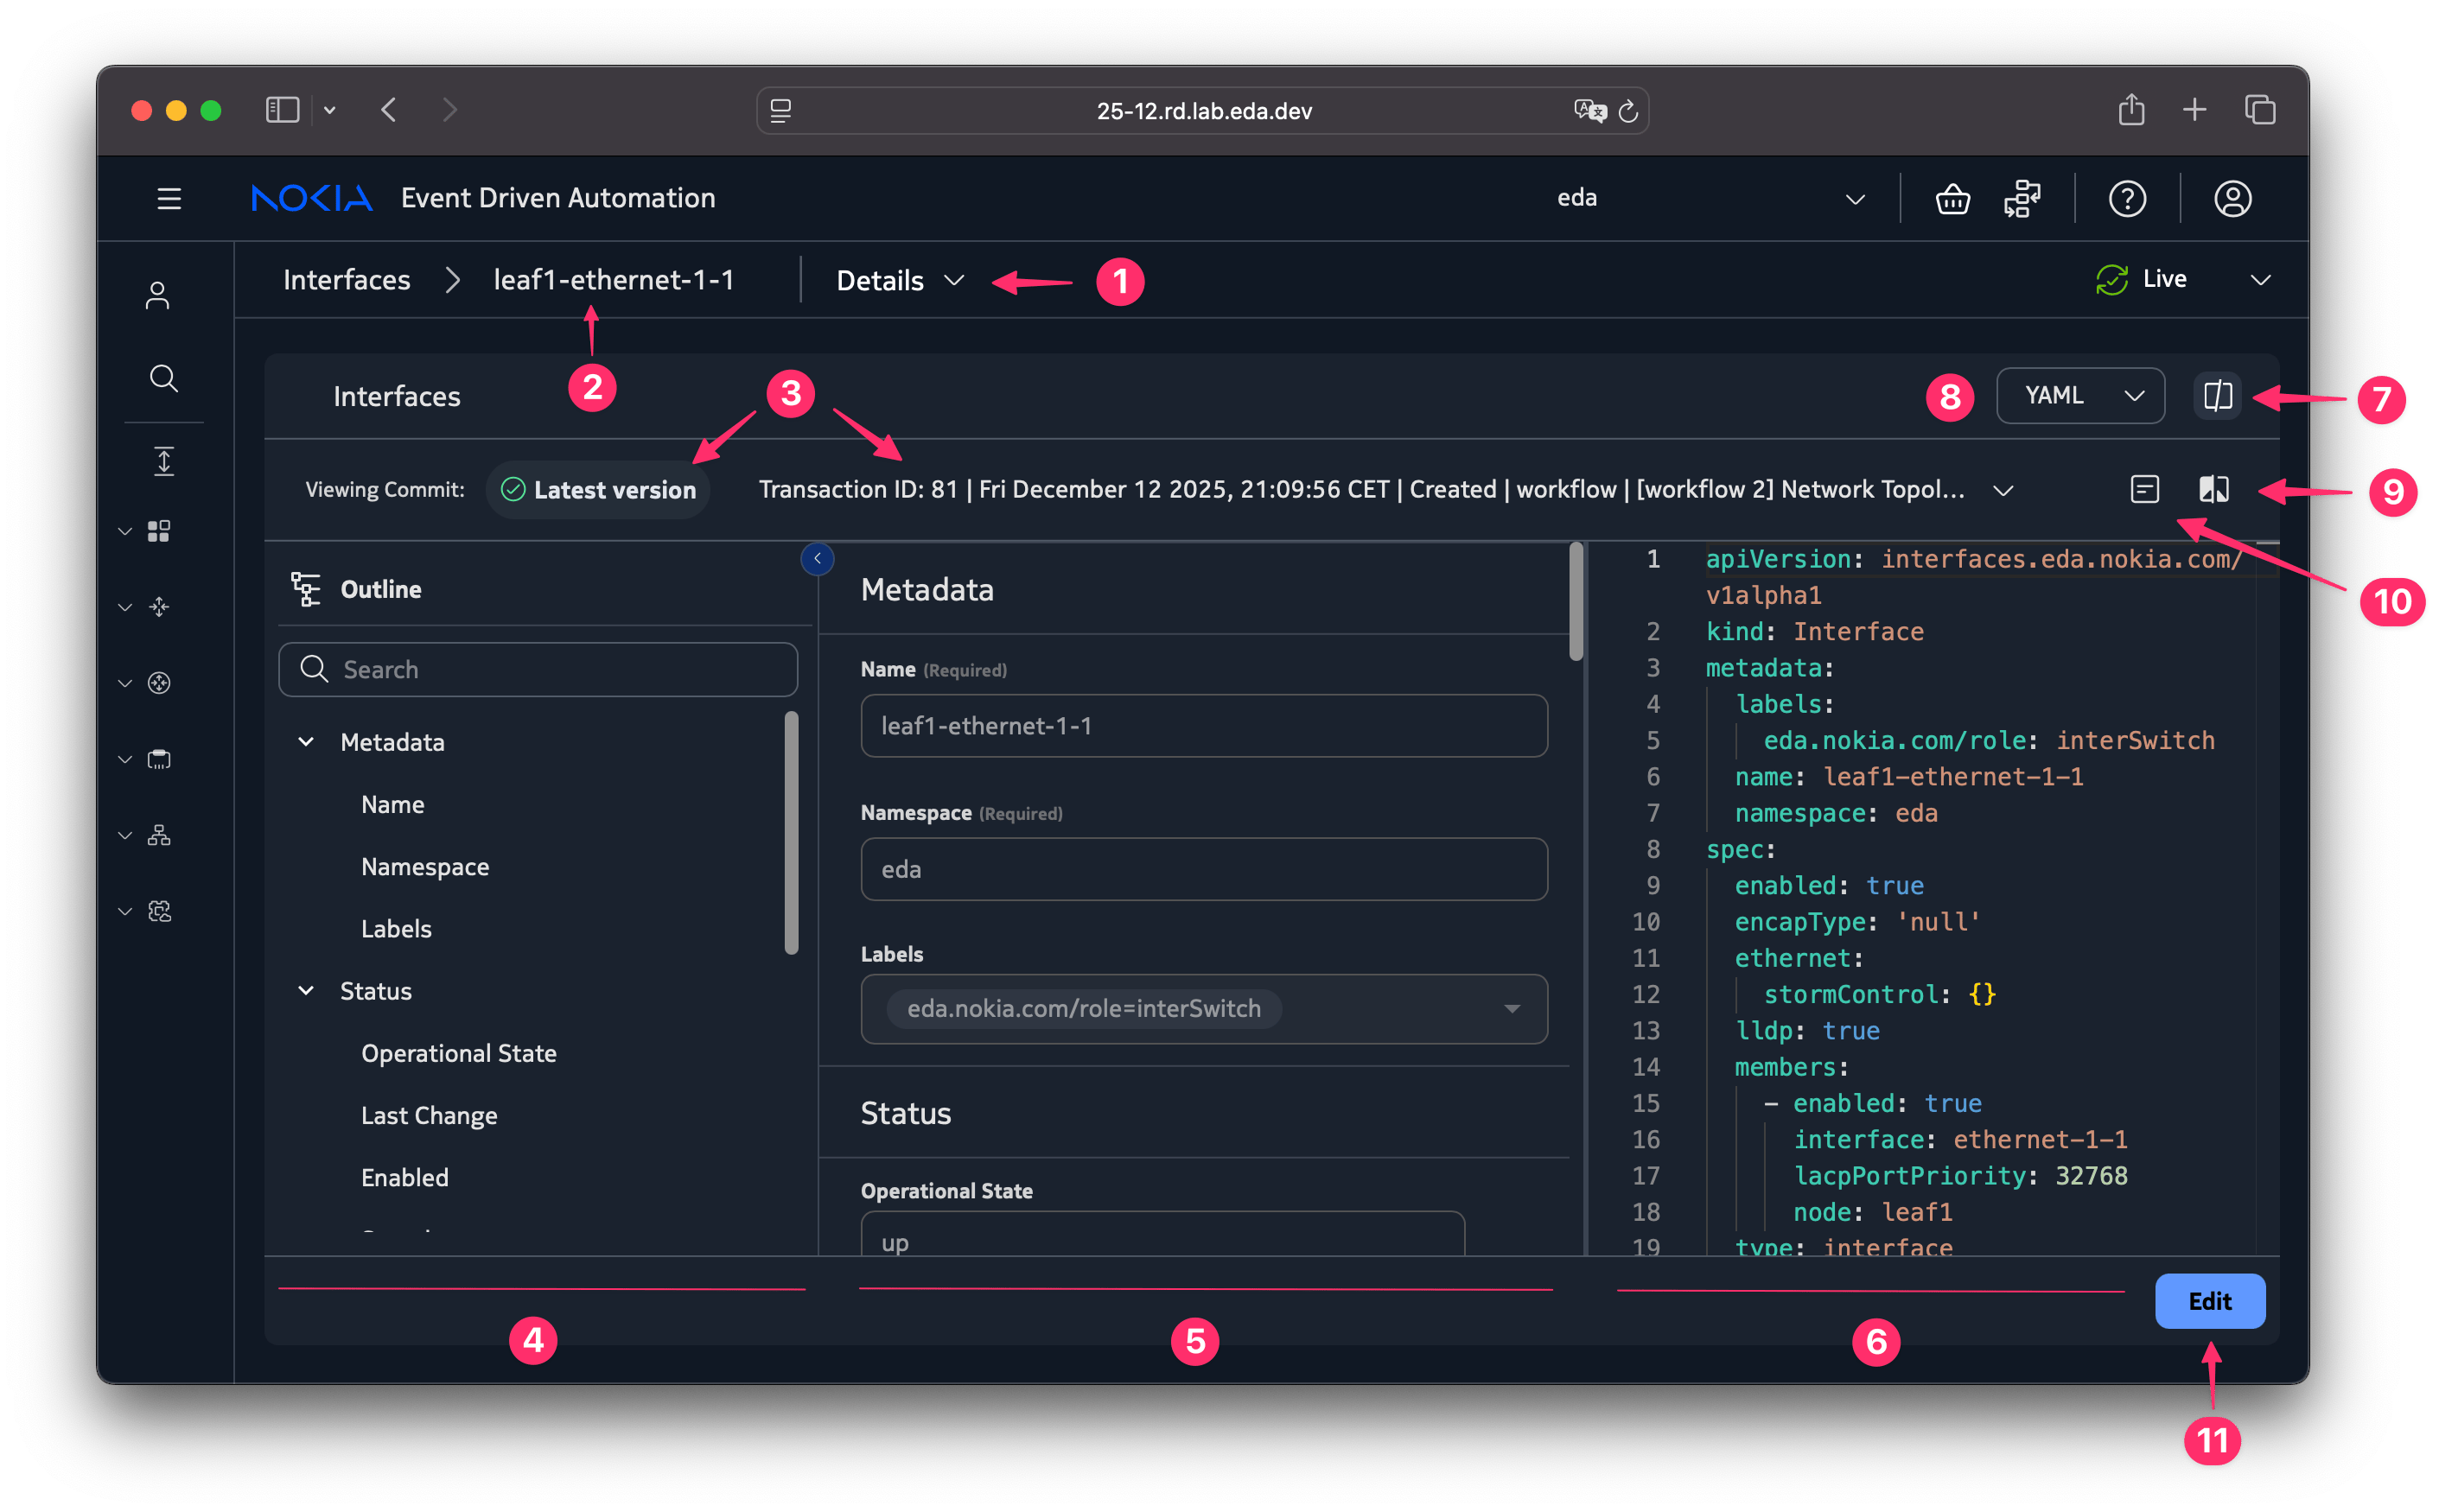Open the workflows icon in header
The width and height of the screenshot is (2439, 1512).
coord(2022,199)
